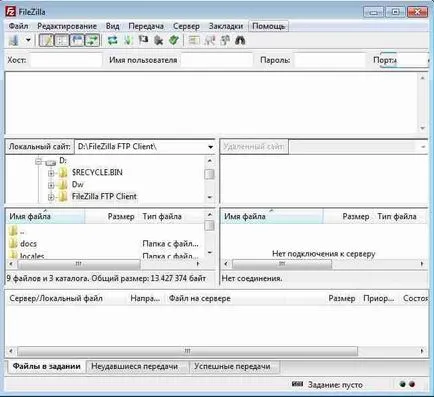Focus the Хост input field
The height and width of the screenshot is (397, 434).
(x=66, y=60)
